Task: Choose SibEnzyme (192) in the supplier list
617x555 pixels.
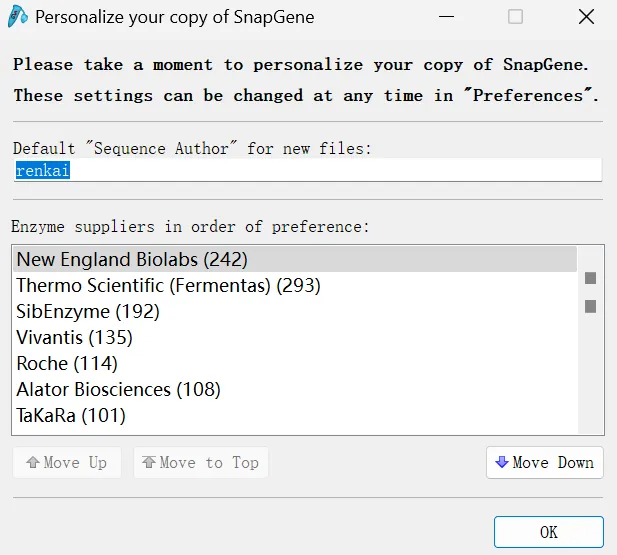Action: 88,312
